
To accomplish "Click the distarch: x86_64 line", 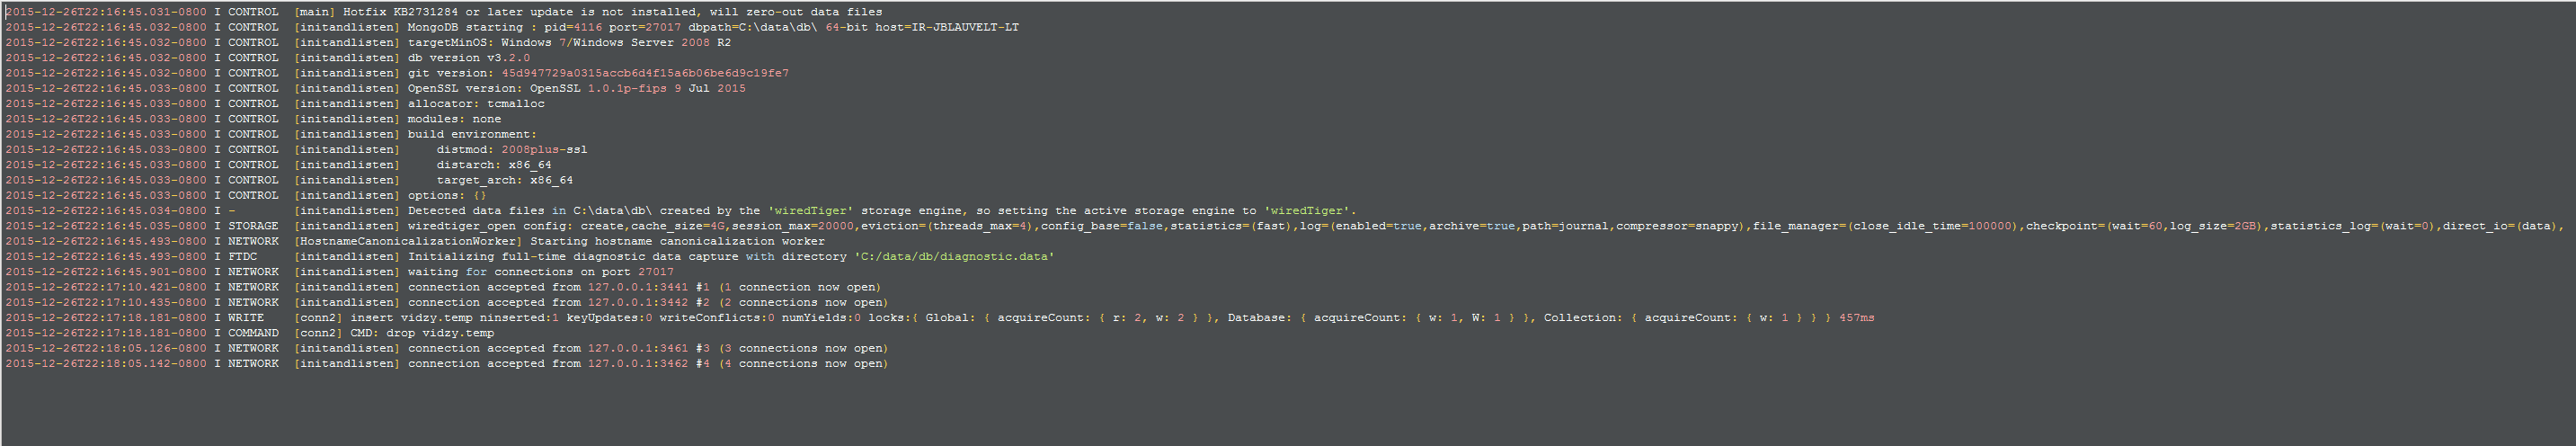I will coord(494,165).
